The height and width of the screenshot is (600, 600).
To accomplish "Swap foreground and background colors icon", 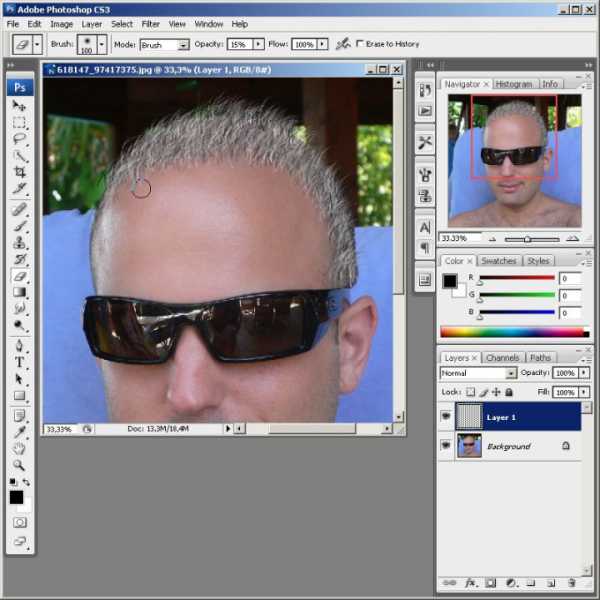I will (26, 482).
